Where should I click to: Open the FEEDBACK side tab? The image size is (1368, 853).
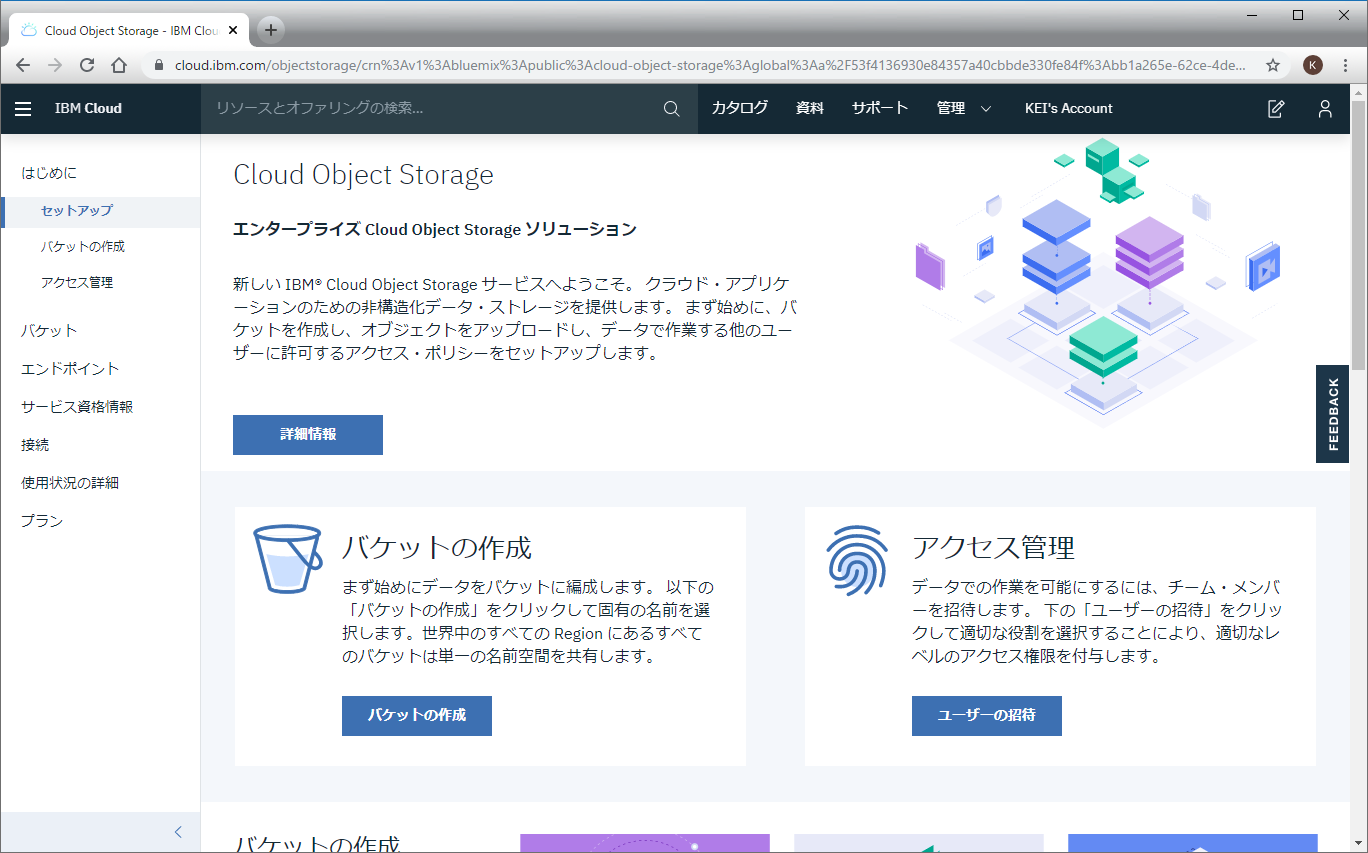pos(1333,414)
